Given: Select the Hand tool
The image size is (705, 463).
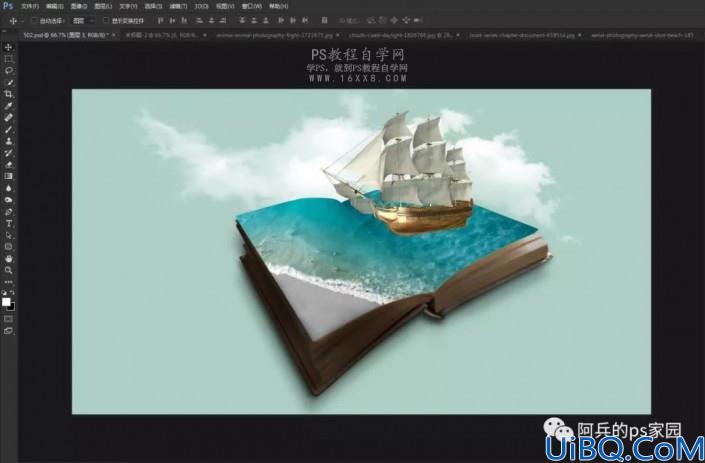Looking at the screenshot, I should point(9,258).
